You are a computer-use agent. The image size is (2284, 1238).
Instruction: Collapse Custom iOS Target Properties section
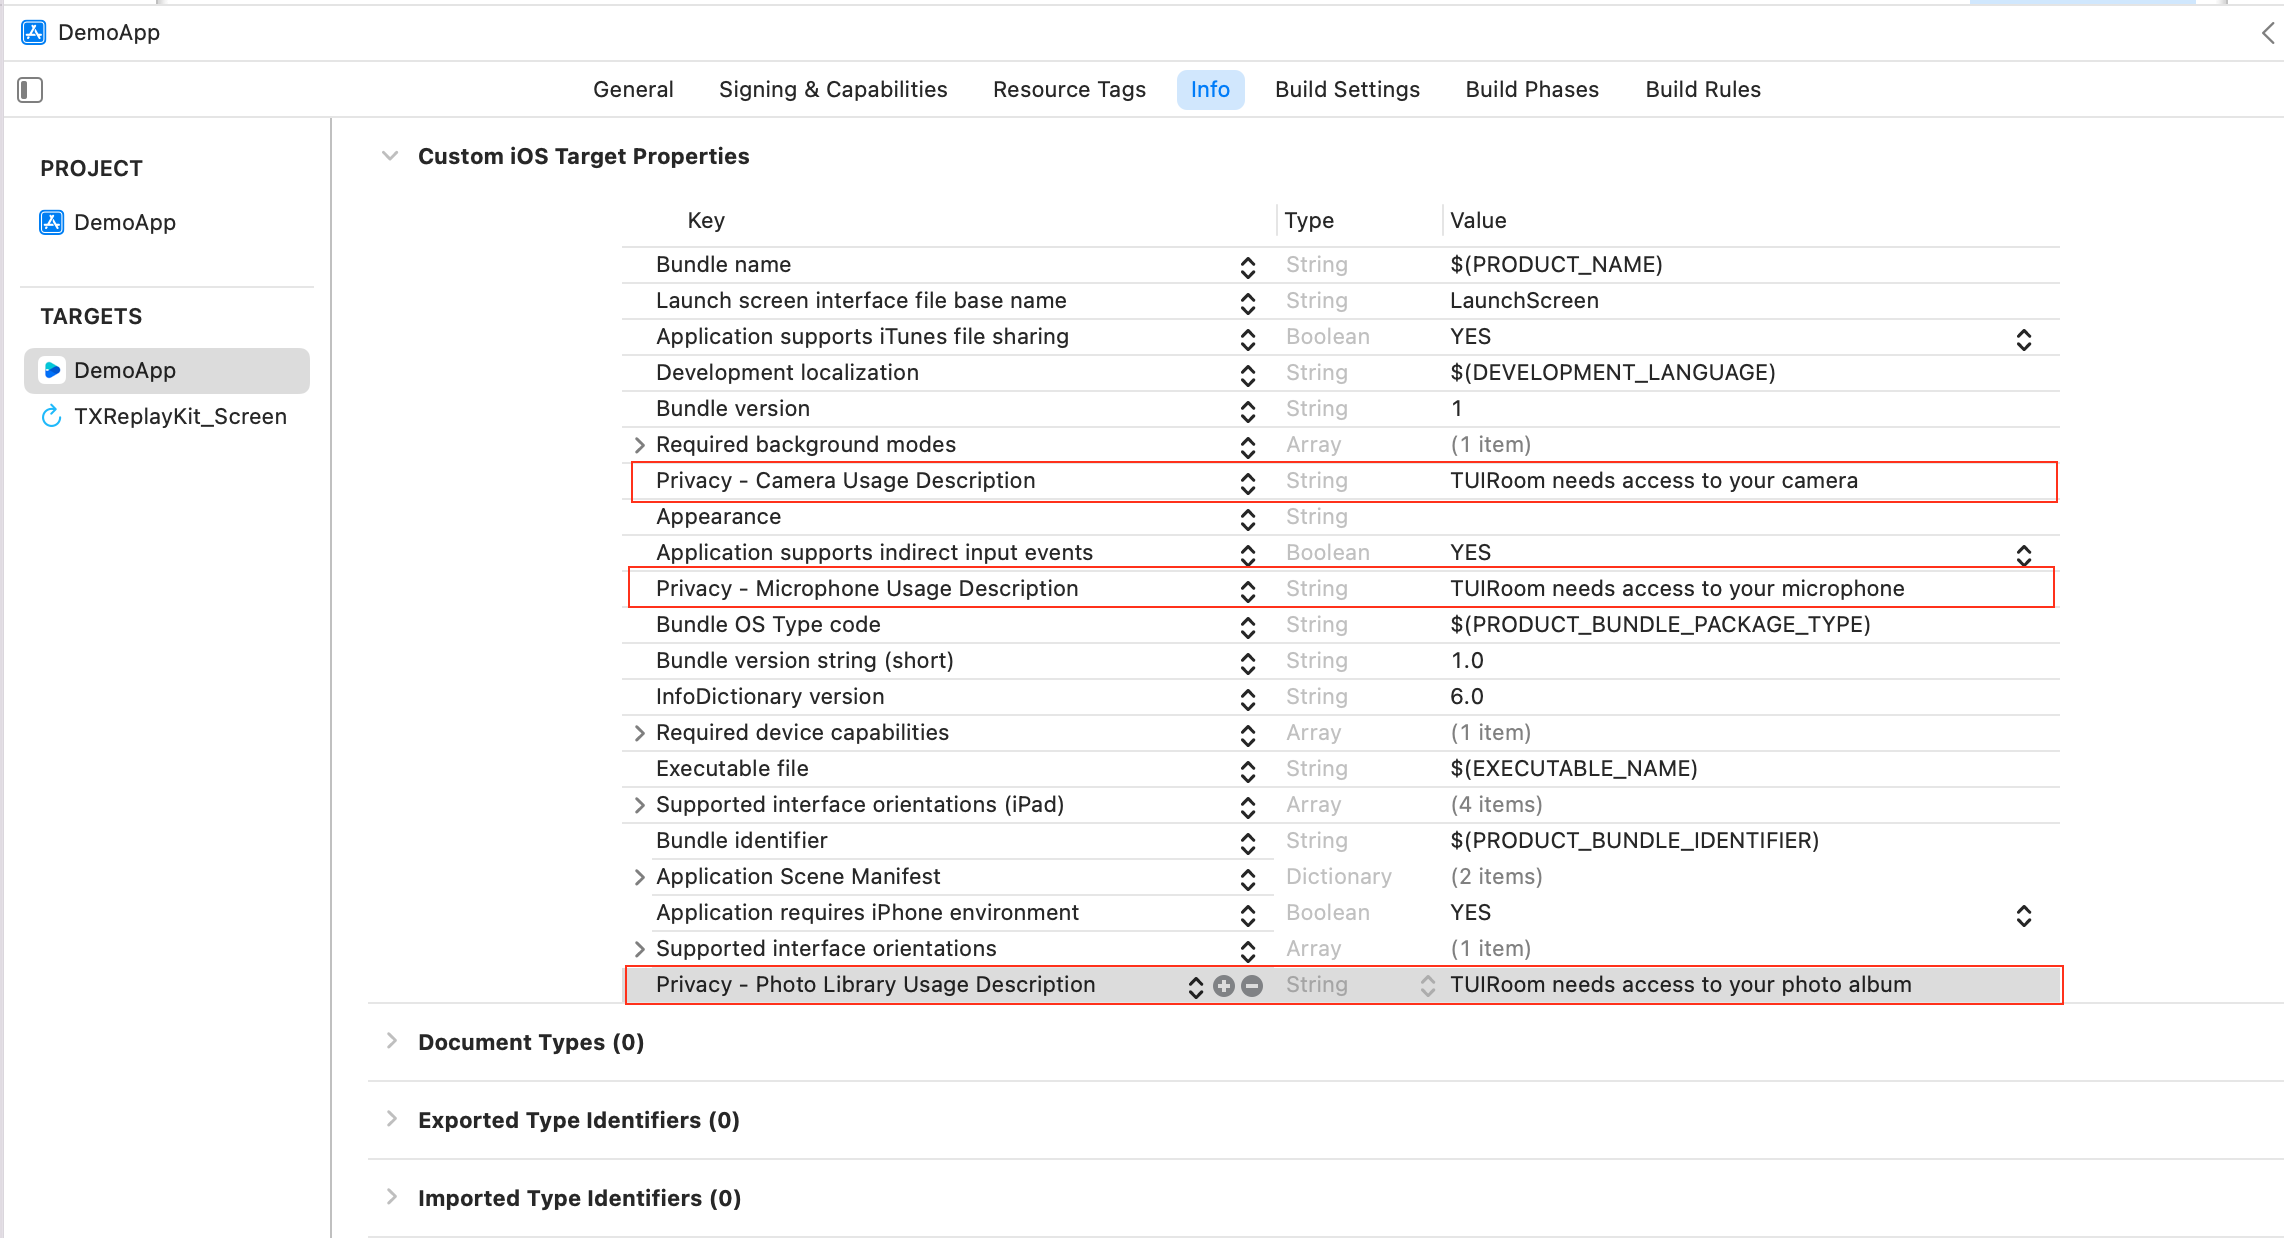[x=390, y=156]
